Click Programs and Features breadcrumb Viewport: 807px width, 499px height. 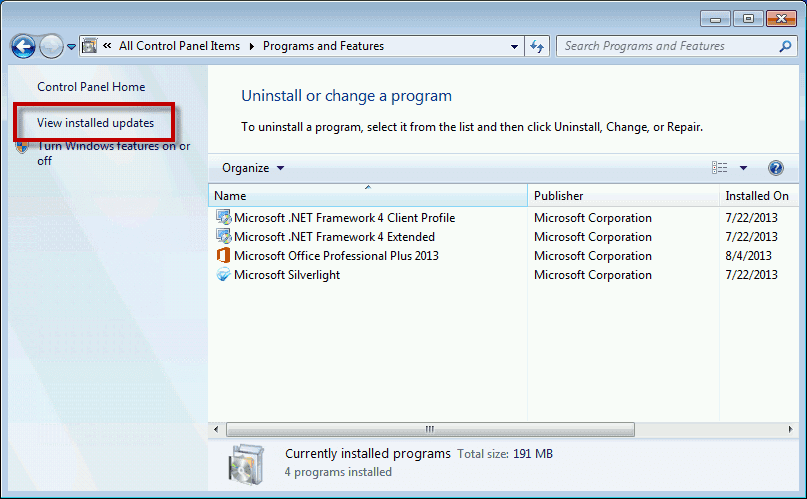tap(323, 46)
